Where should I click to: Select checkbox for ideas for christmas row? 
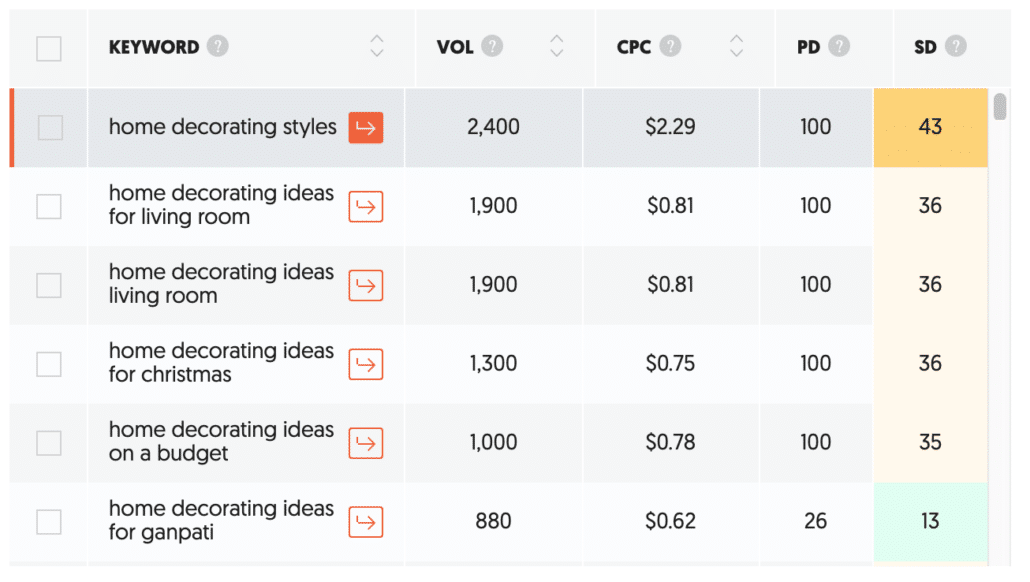(49, 364)
